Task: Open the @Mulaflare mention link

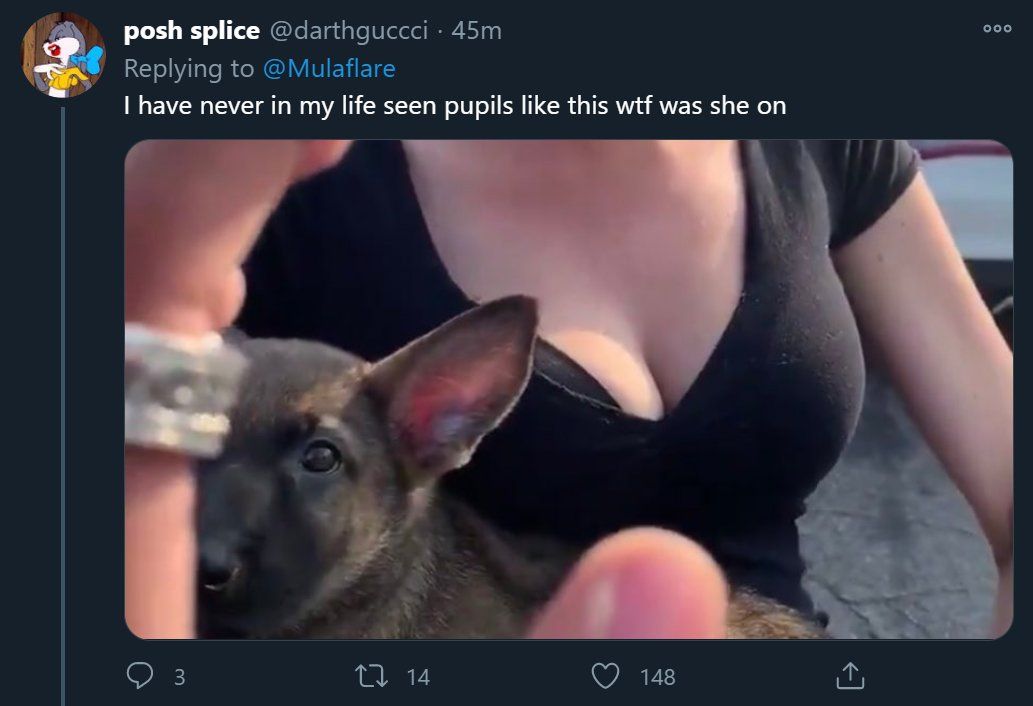Action: (x=329, y=68)
